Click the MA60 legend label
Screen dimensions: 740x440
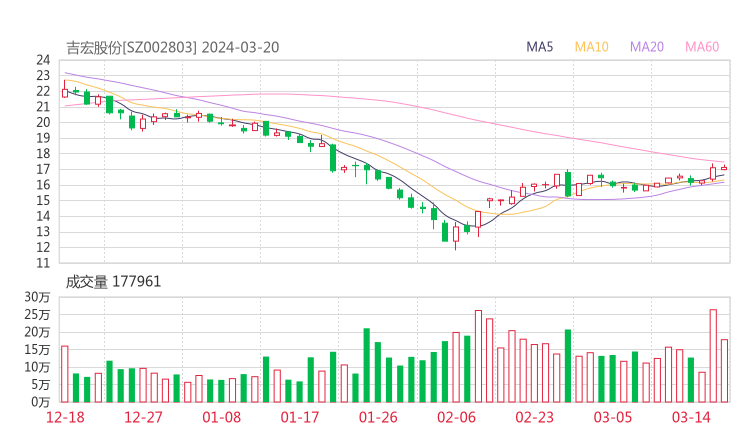(x=702, y=47)
